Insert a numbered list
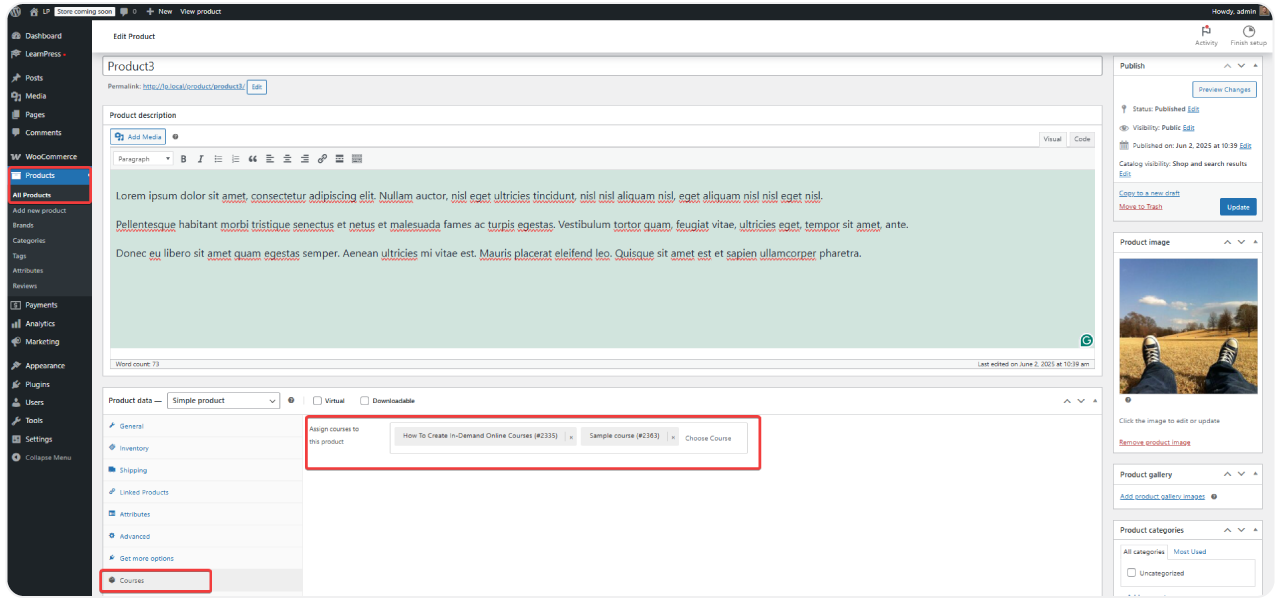Viewport: 1280px width, 600px height. pyautogui.click(x=235, y=158)
